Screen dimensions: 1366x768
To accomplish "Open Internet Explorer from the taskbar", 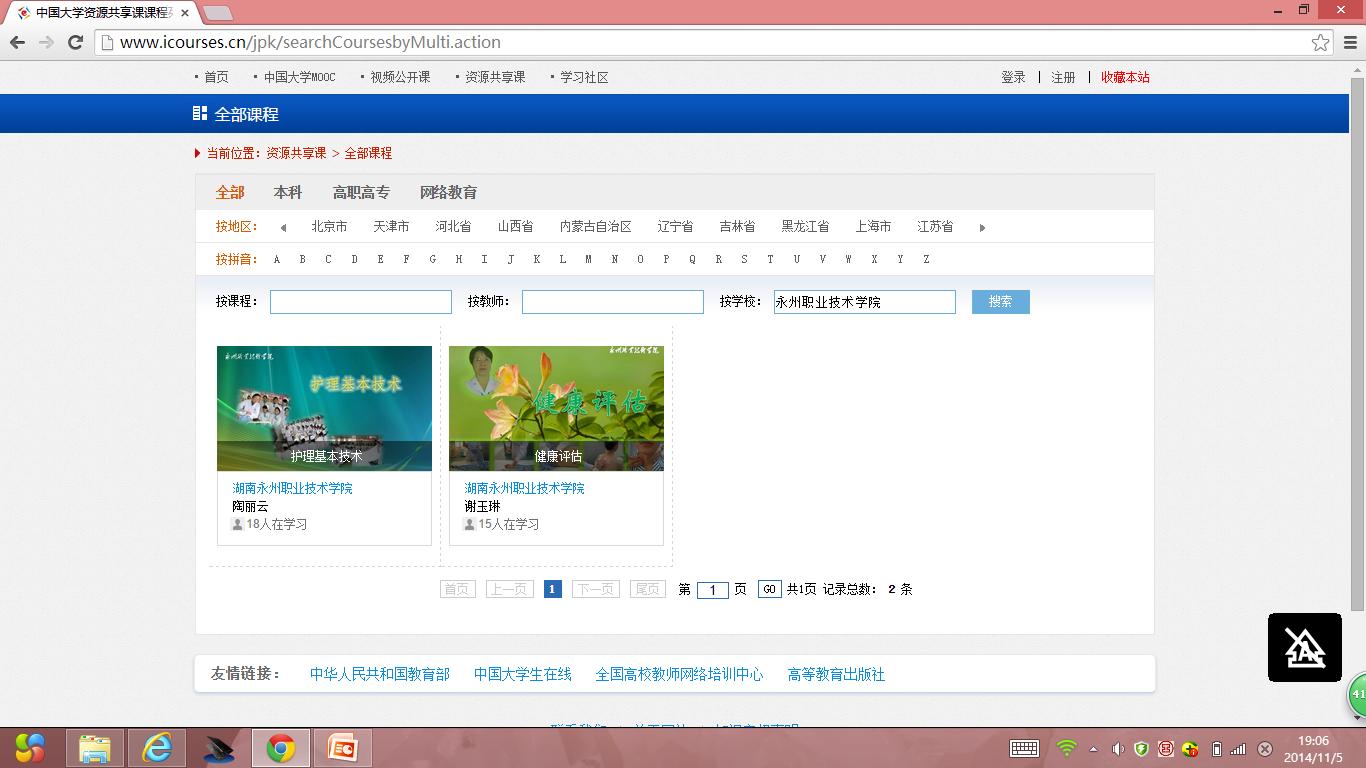I will click(157, 748).
